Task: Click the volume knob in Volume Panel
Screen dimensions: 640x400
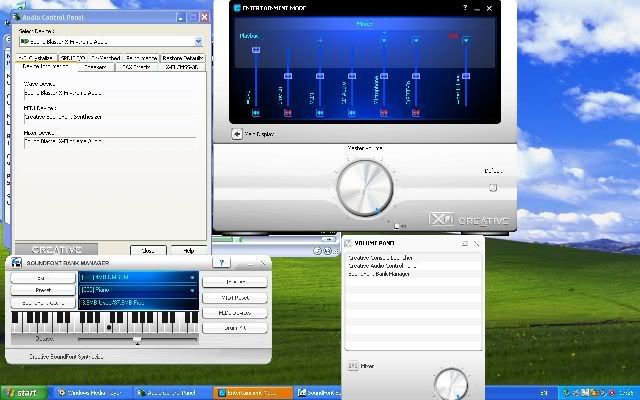Action: coord(451,384)
